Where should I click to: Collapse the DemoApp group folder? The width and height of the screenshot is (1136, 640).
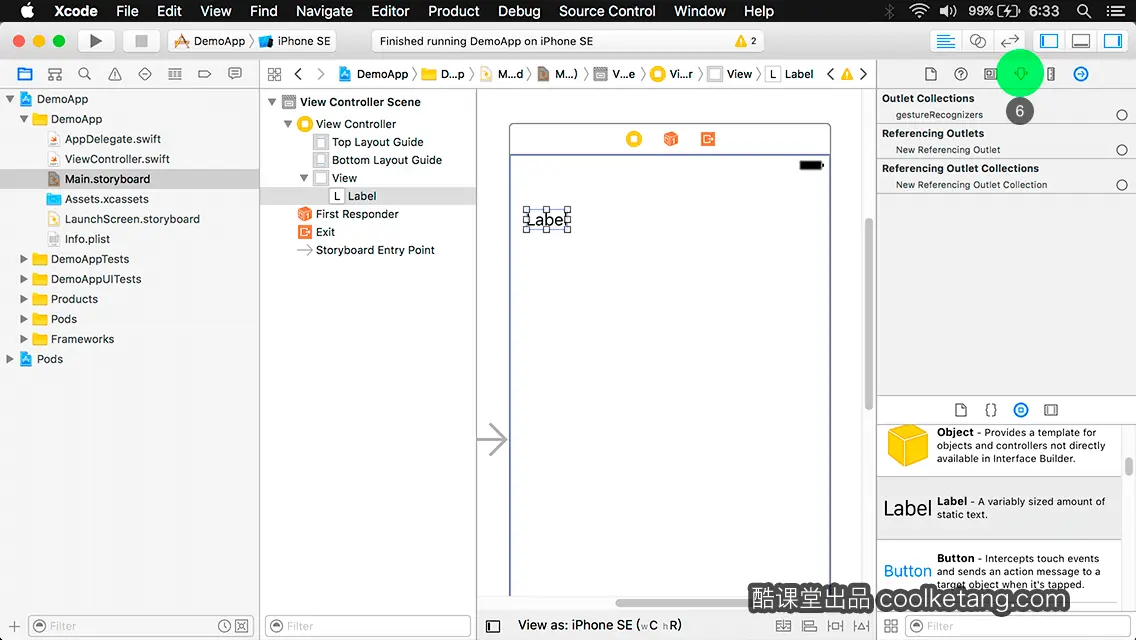(x=24, y=119)
